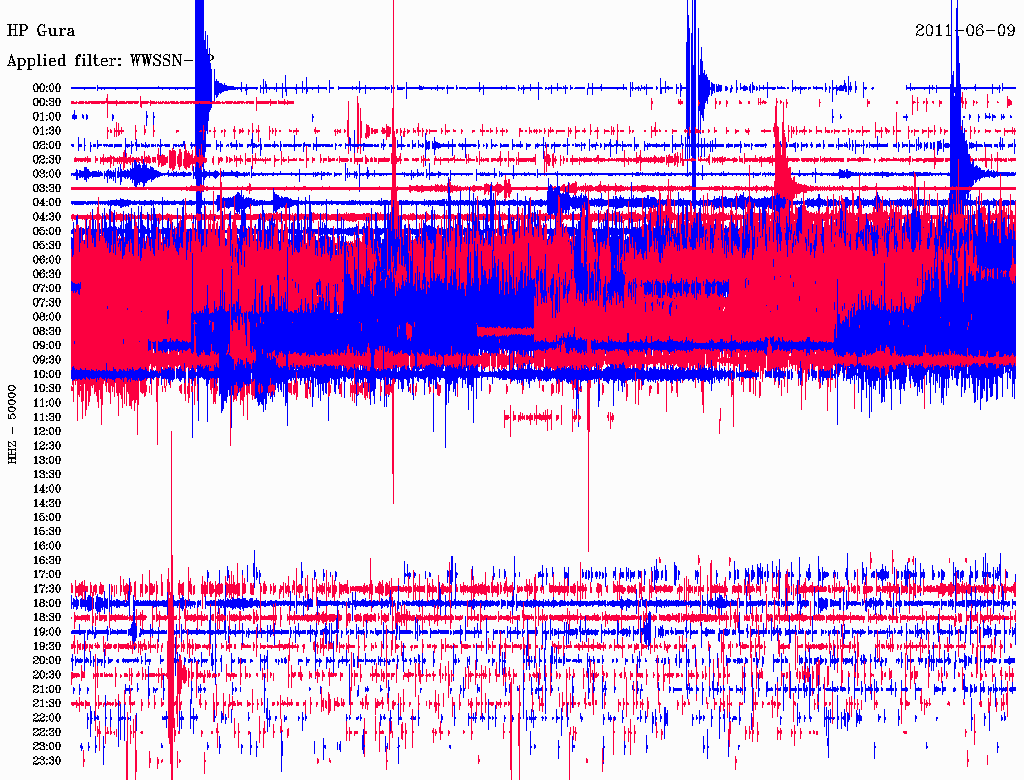Select the 21:30 time label
The image size is (1024, 780).
pyautogui.click(x=47, y=704)
